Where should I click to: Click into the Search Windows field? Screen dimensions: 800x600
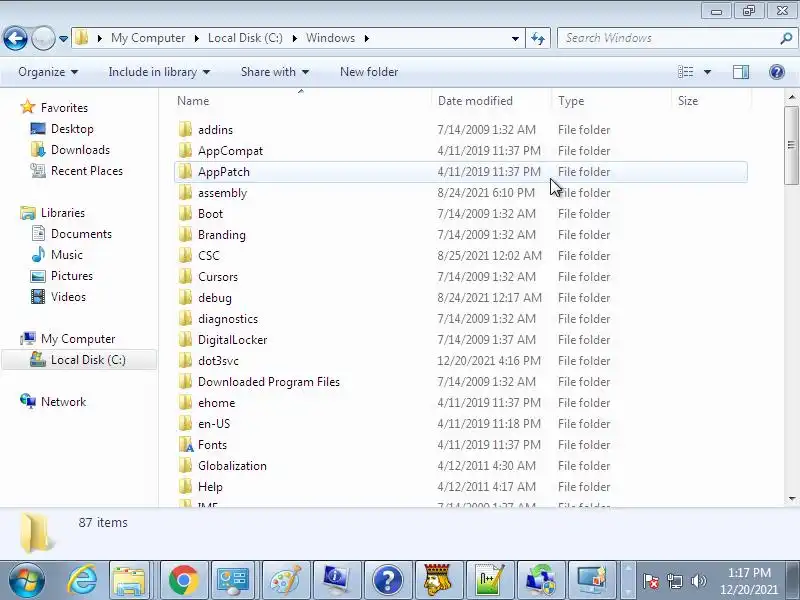[668, 38]
